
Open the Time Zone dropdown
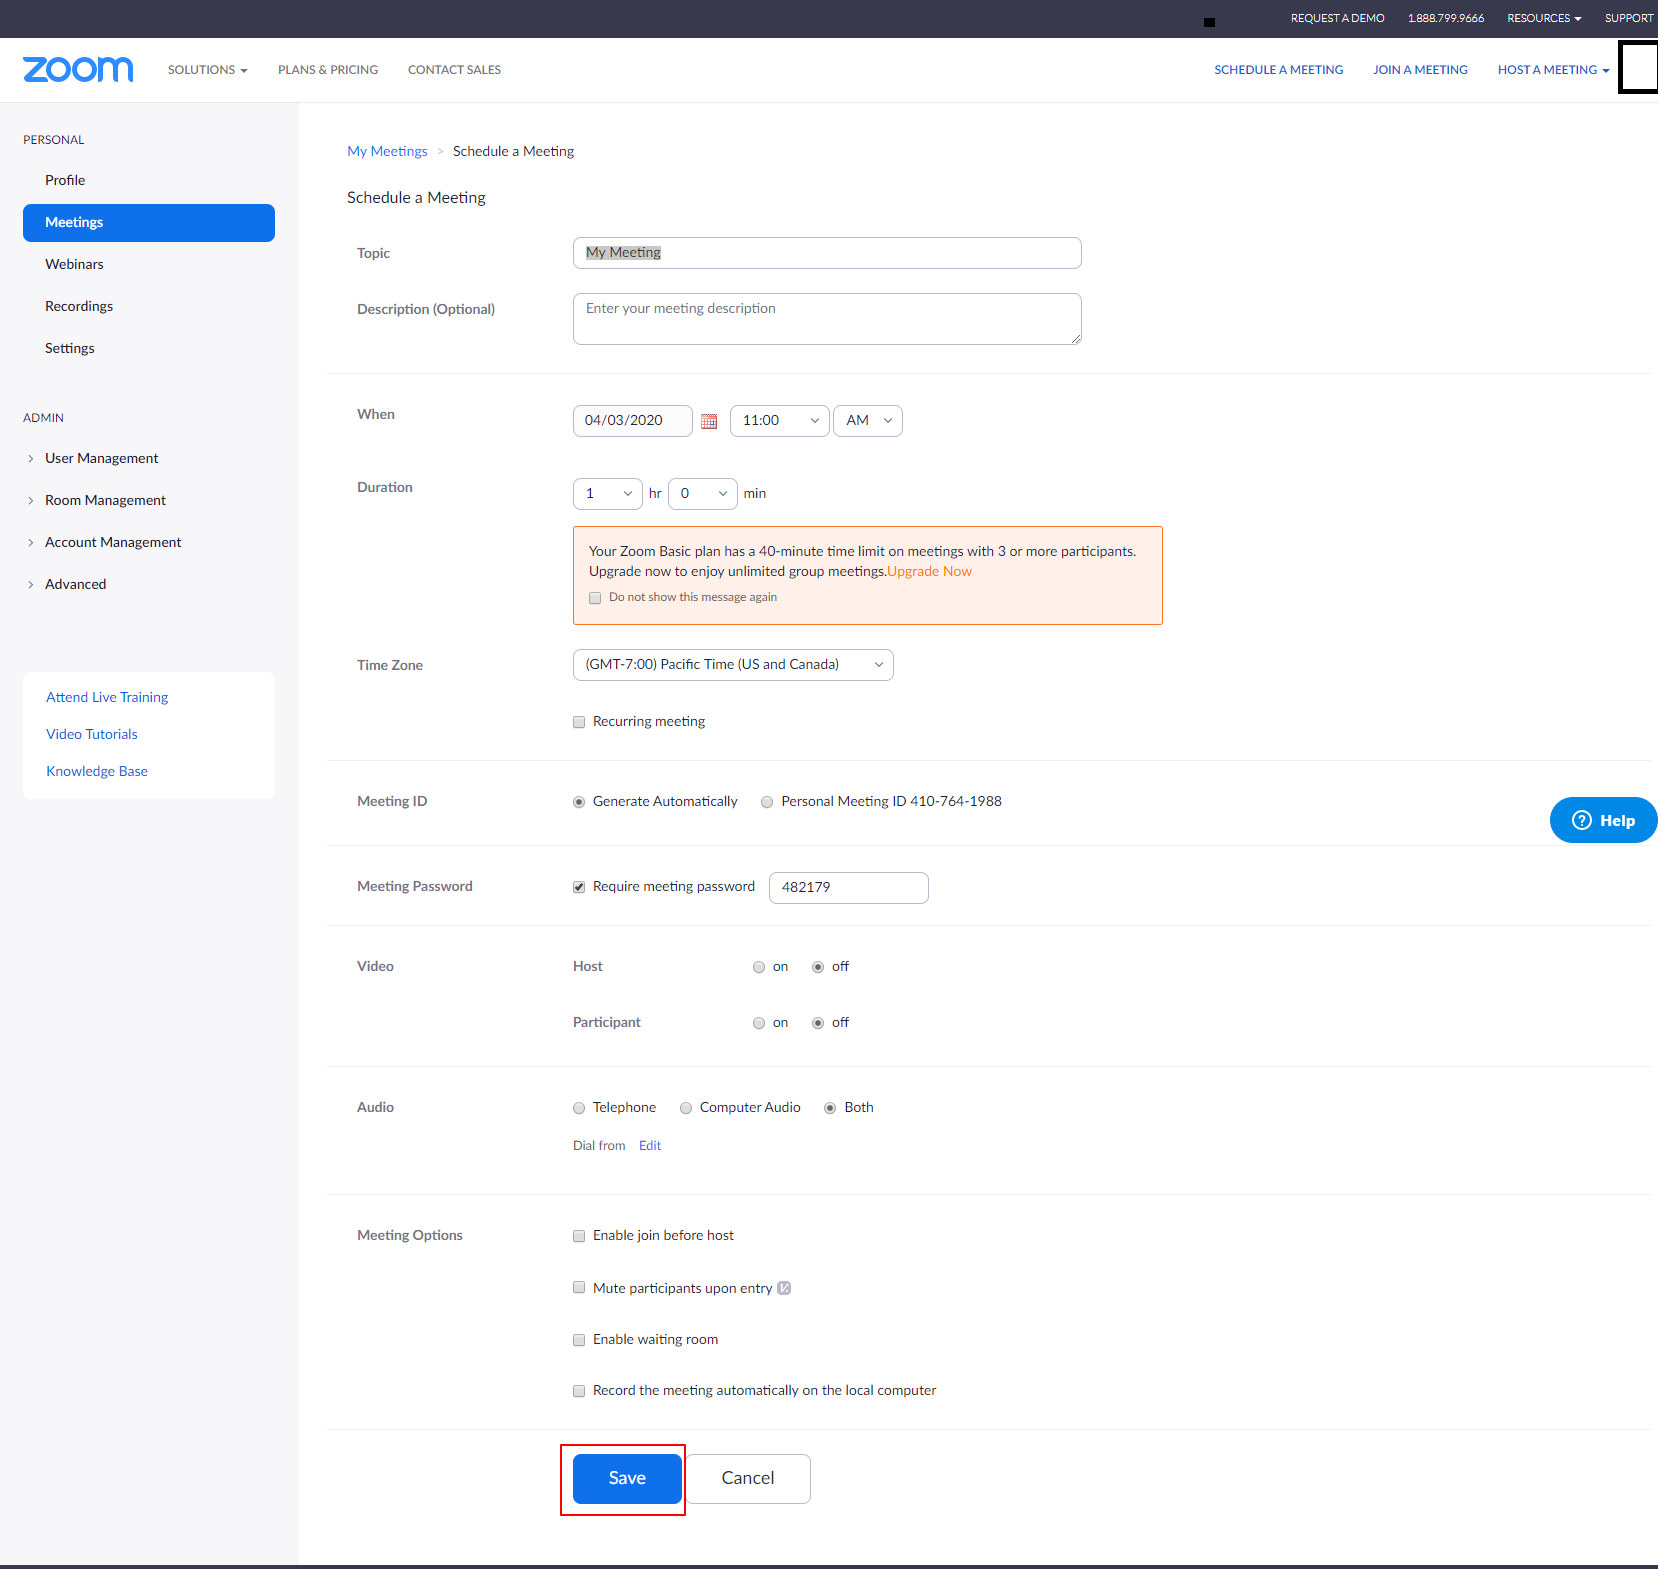point(732,665)
